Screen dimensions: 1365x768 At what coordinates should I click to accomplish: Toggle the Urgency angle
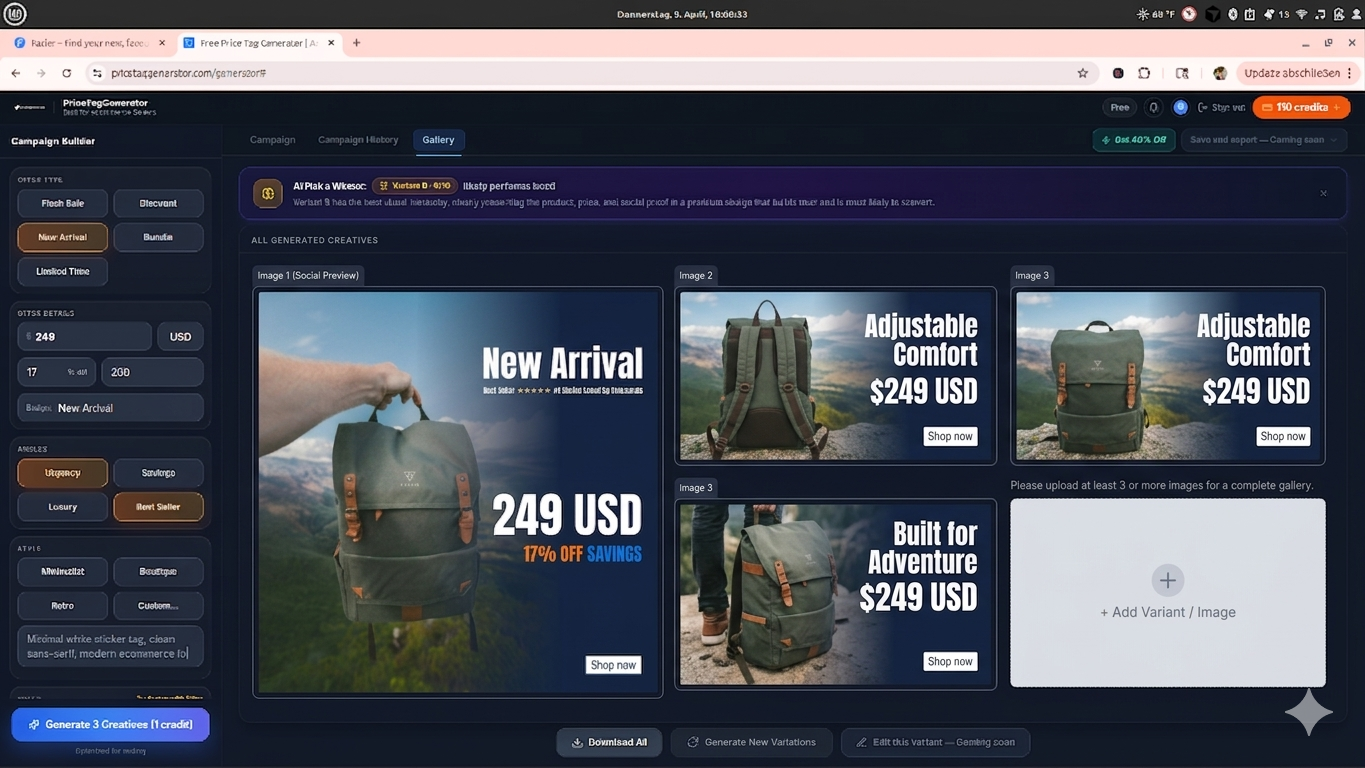coord(63,473)
